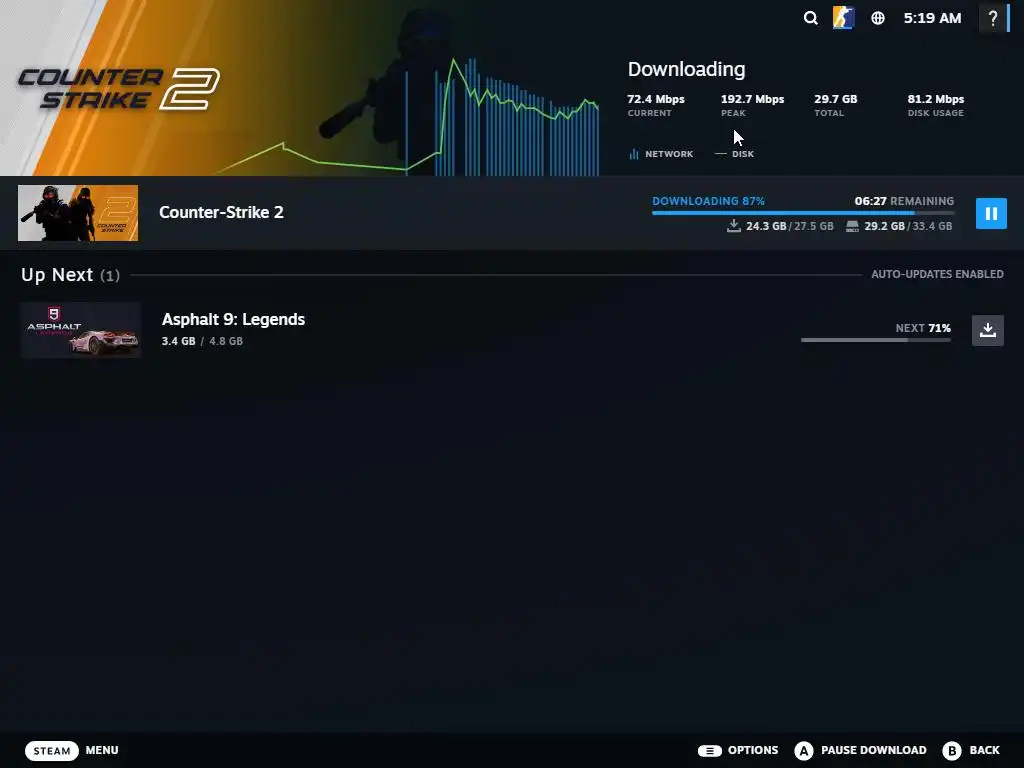Click the downloaded size arrow icon

tap(734, 226)
